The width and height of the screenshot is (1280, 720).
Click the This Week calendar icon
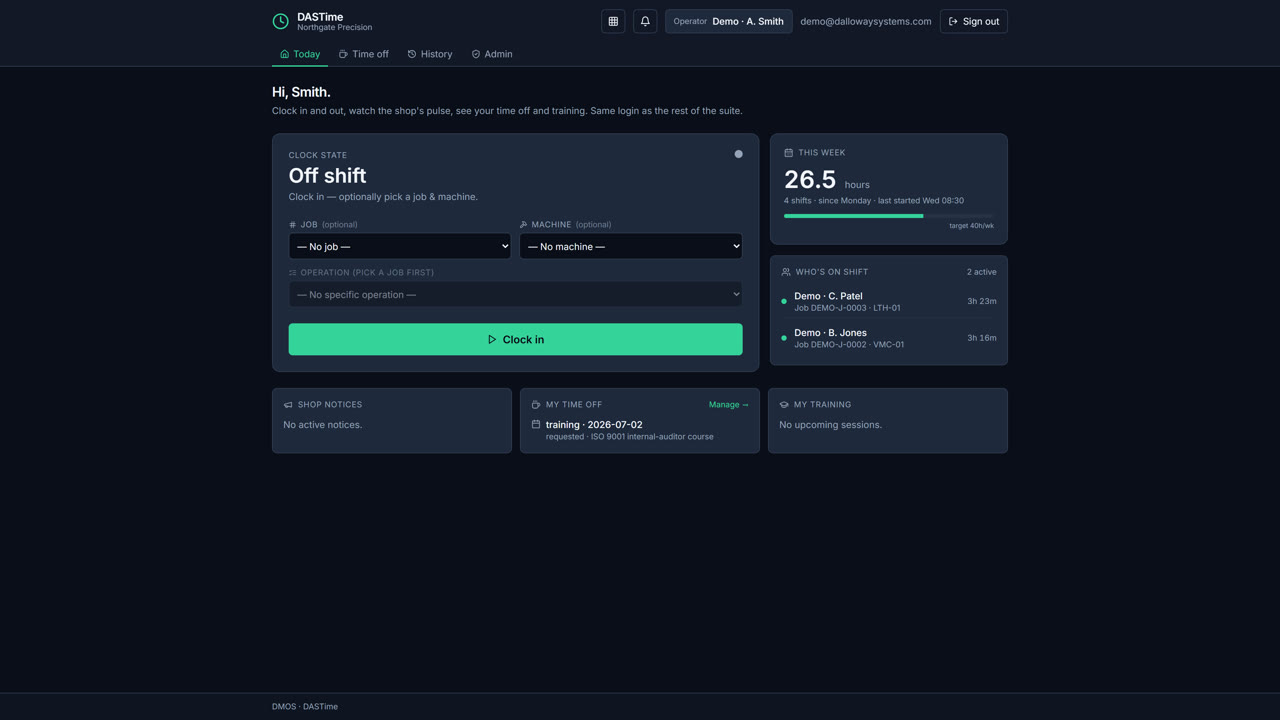point(788,153)
